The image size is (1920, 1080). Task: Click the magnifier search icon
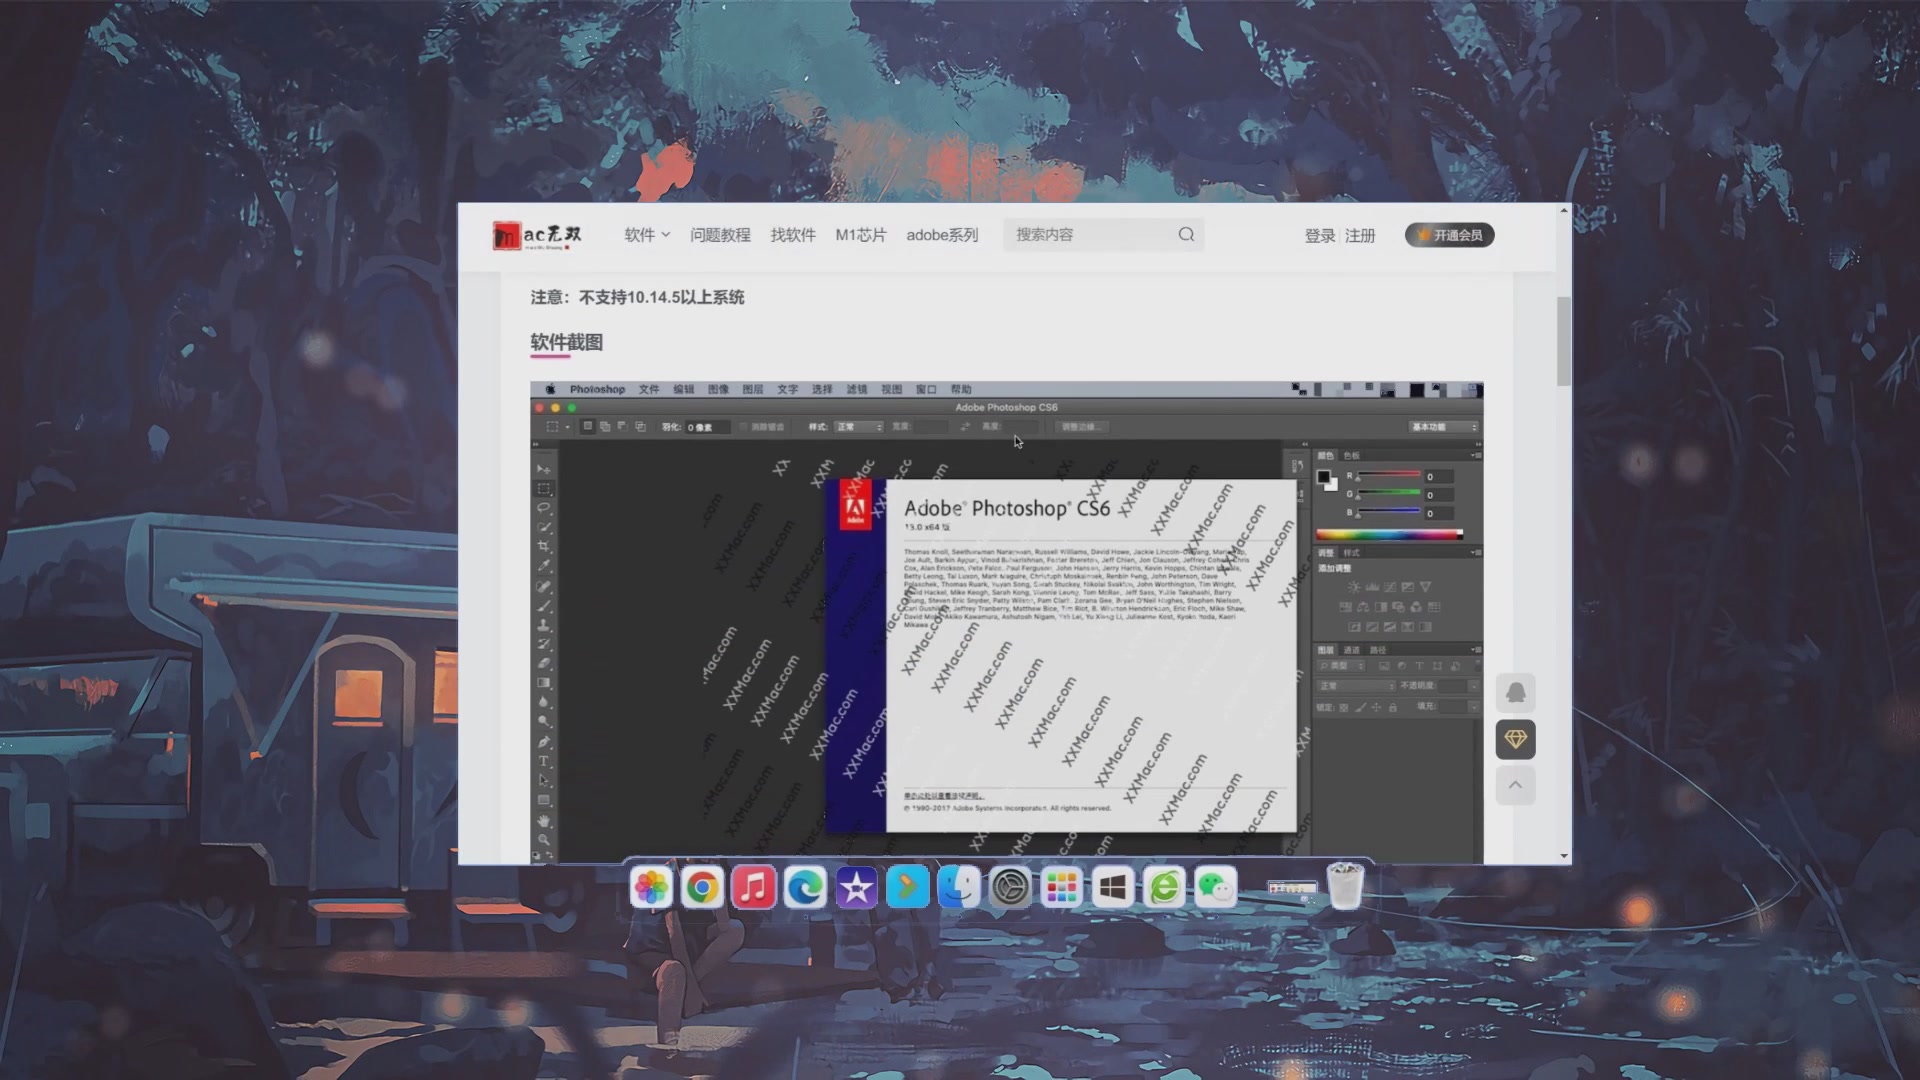pos(1186,234)
